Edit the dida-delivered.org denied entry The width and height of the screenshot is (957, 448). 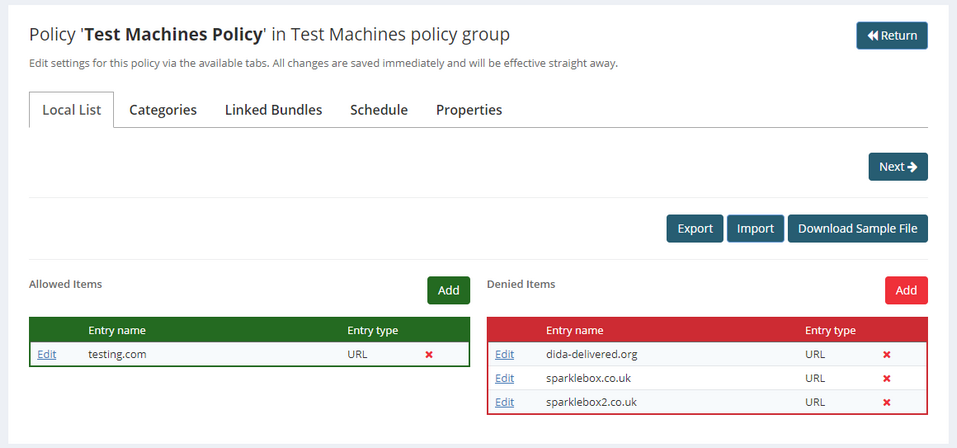click(504, 354)
